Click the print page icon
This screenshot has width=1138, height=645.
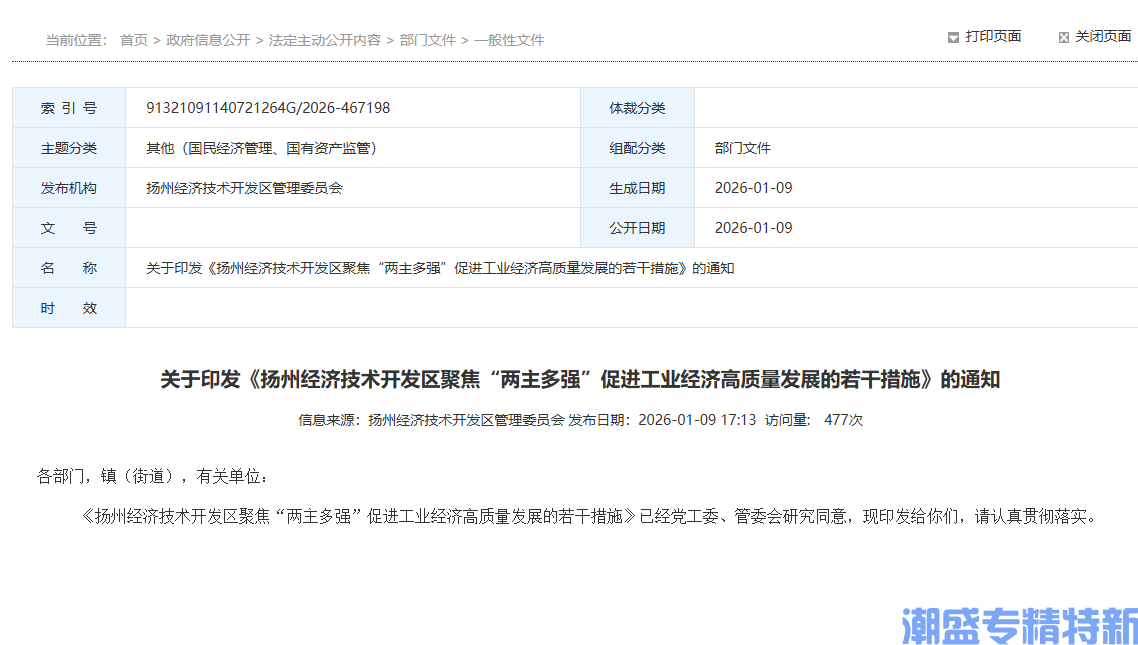tap(953, 36)
